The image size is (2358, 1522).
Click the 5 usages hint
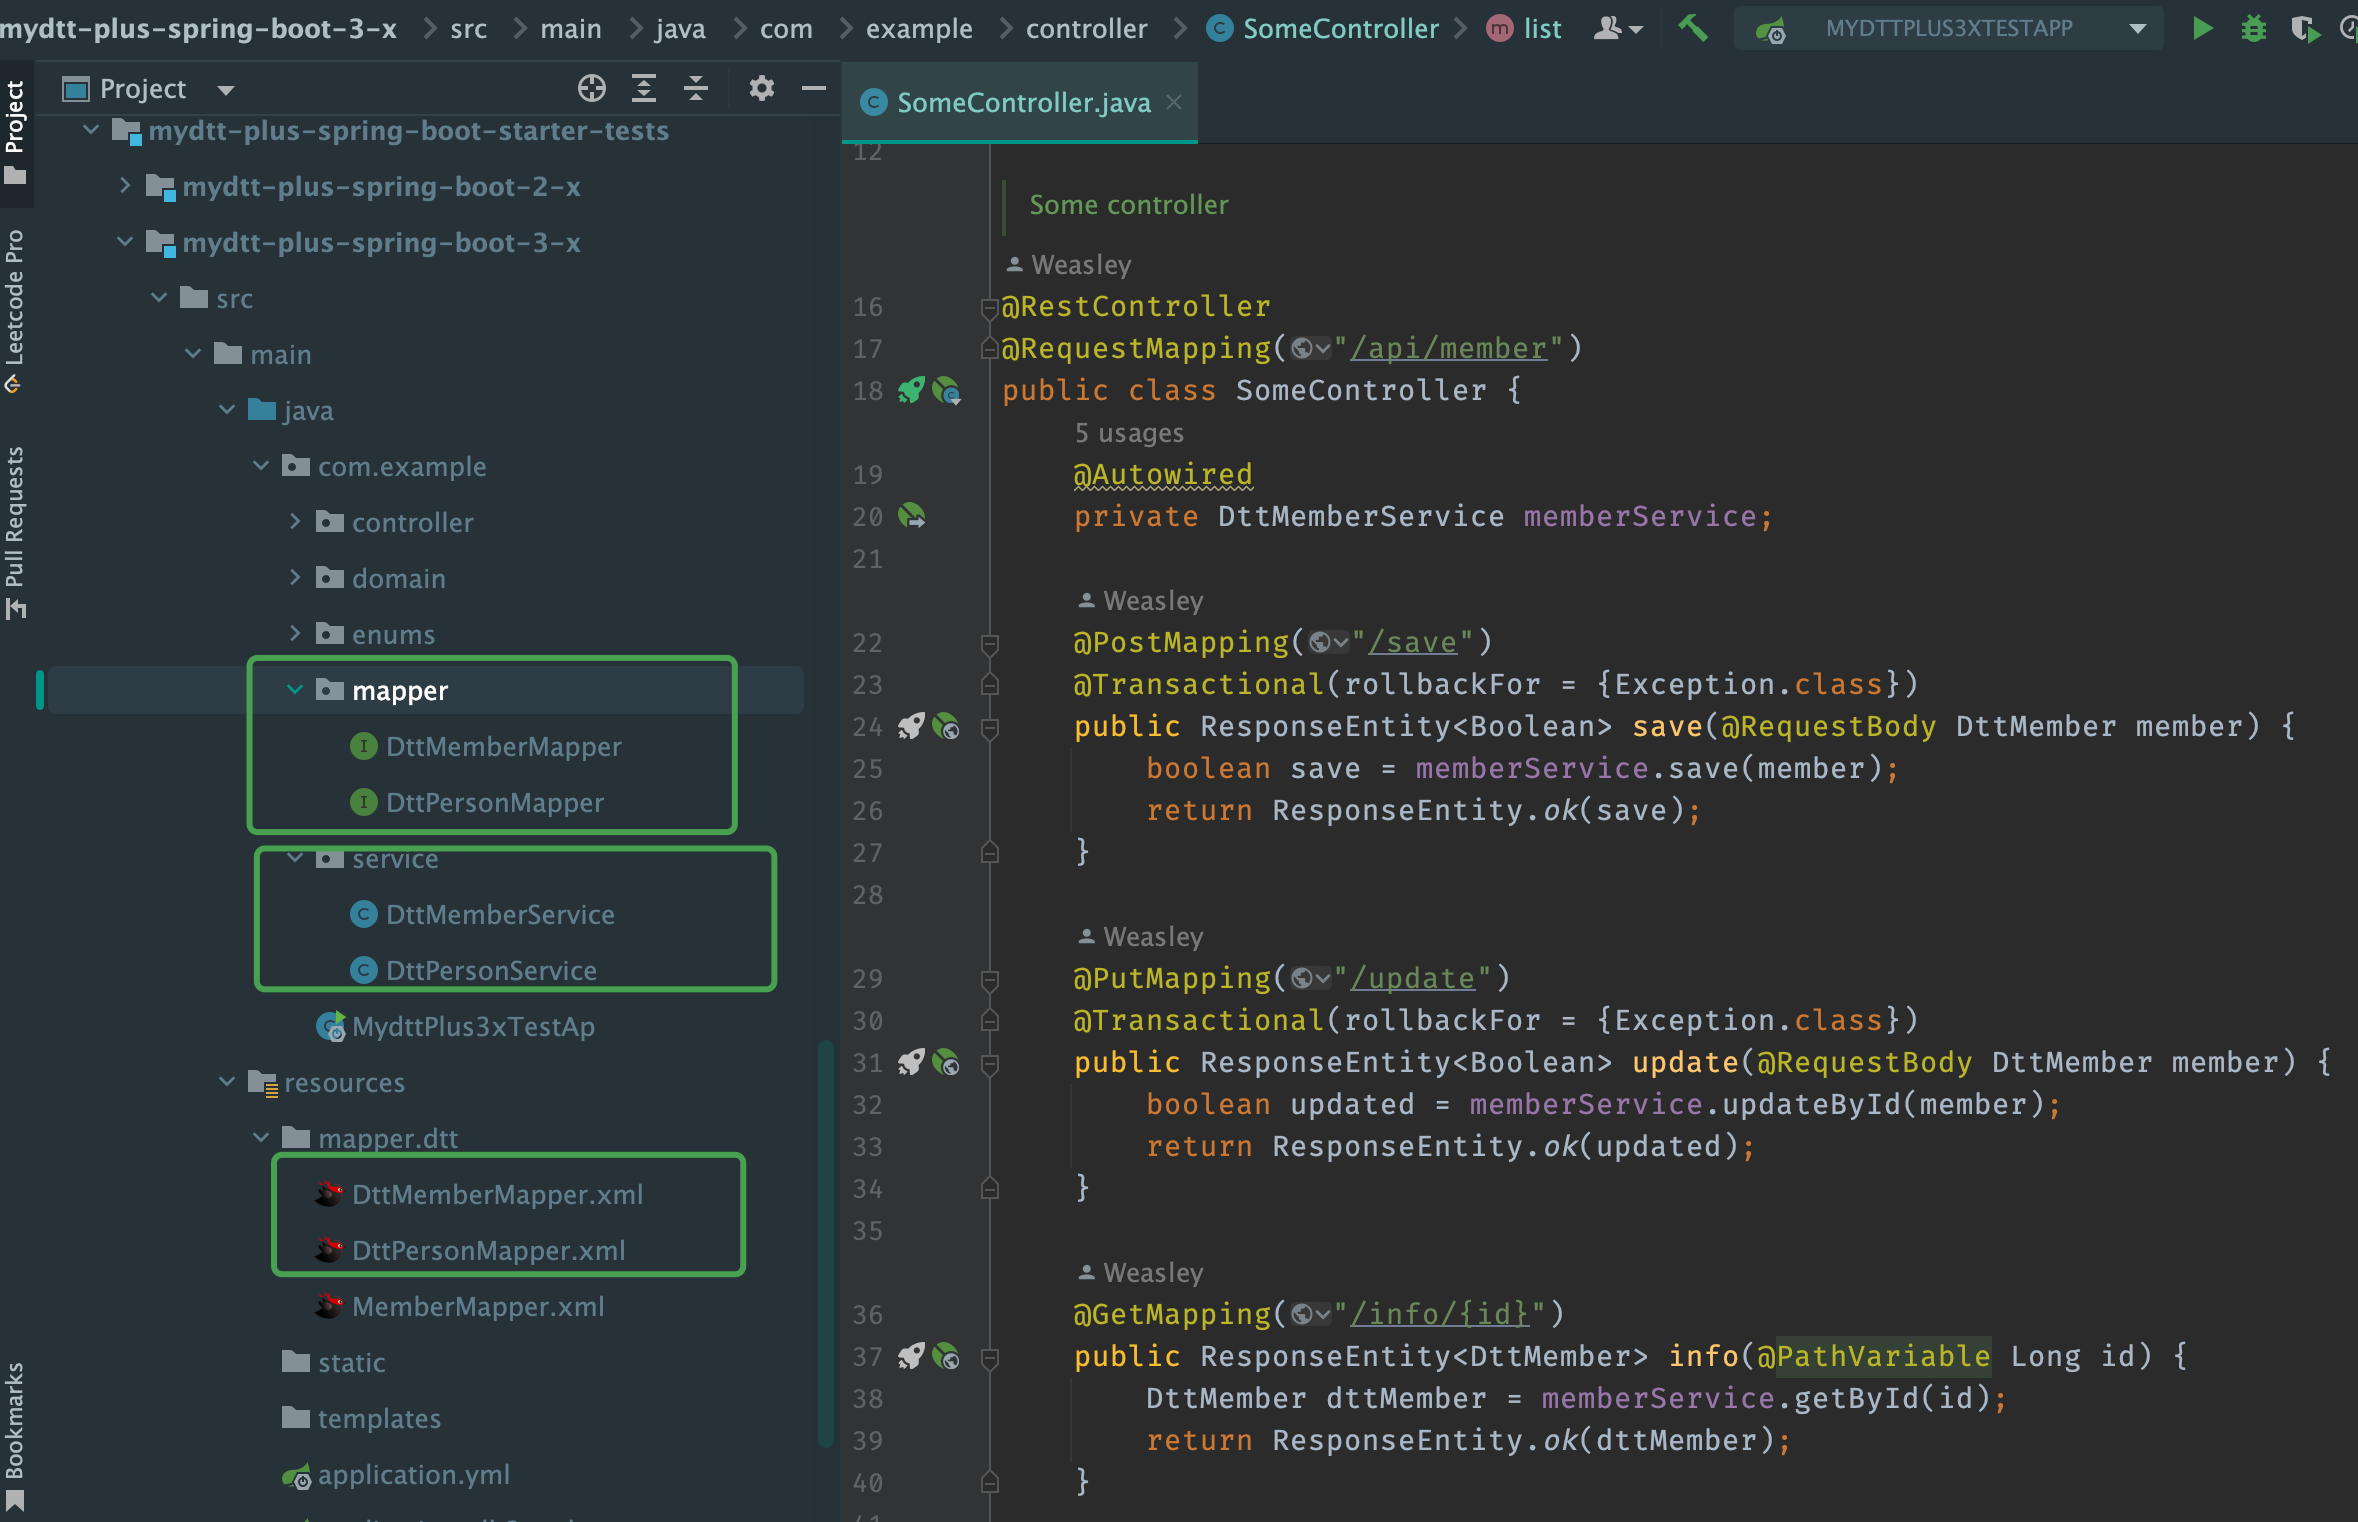1128,433
